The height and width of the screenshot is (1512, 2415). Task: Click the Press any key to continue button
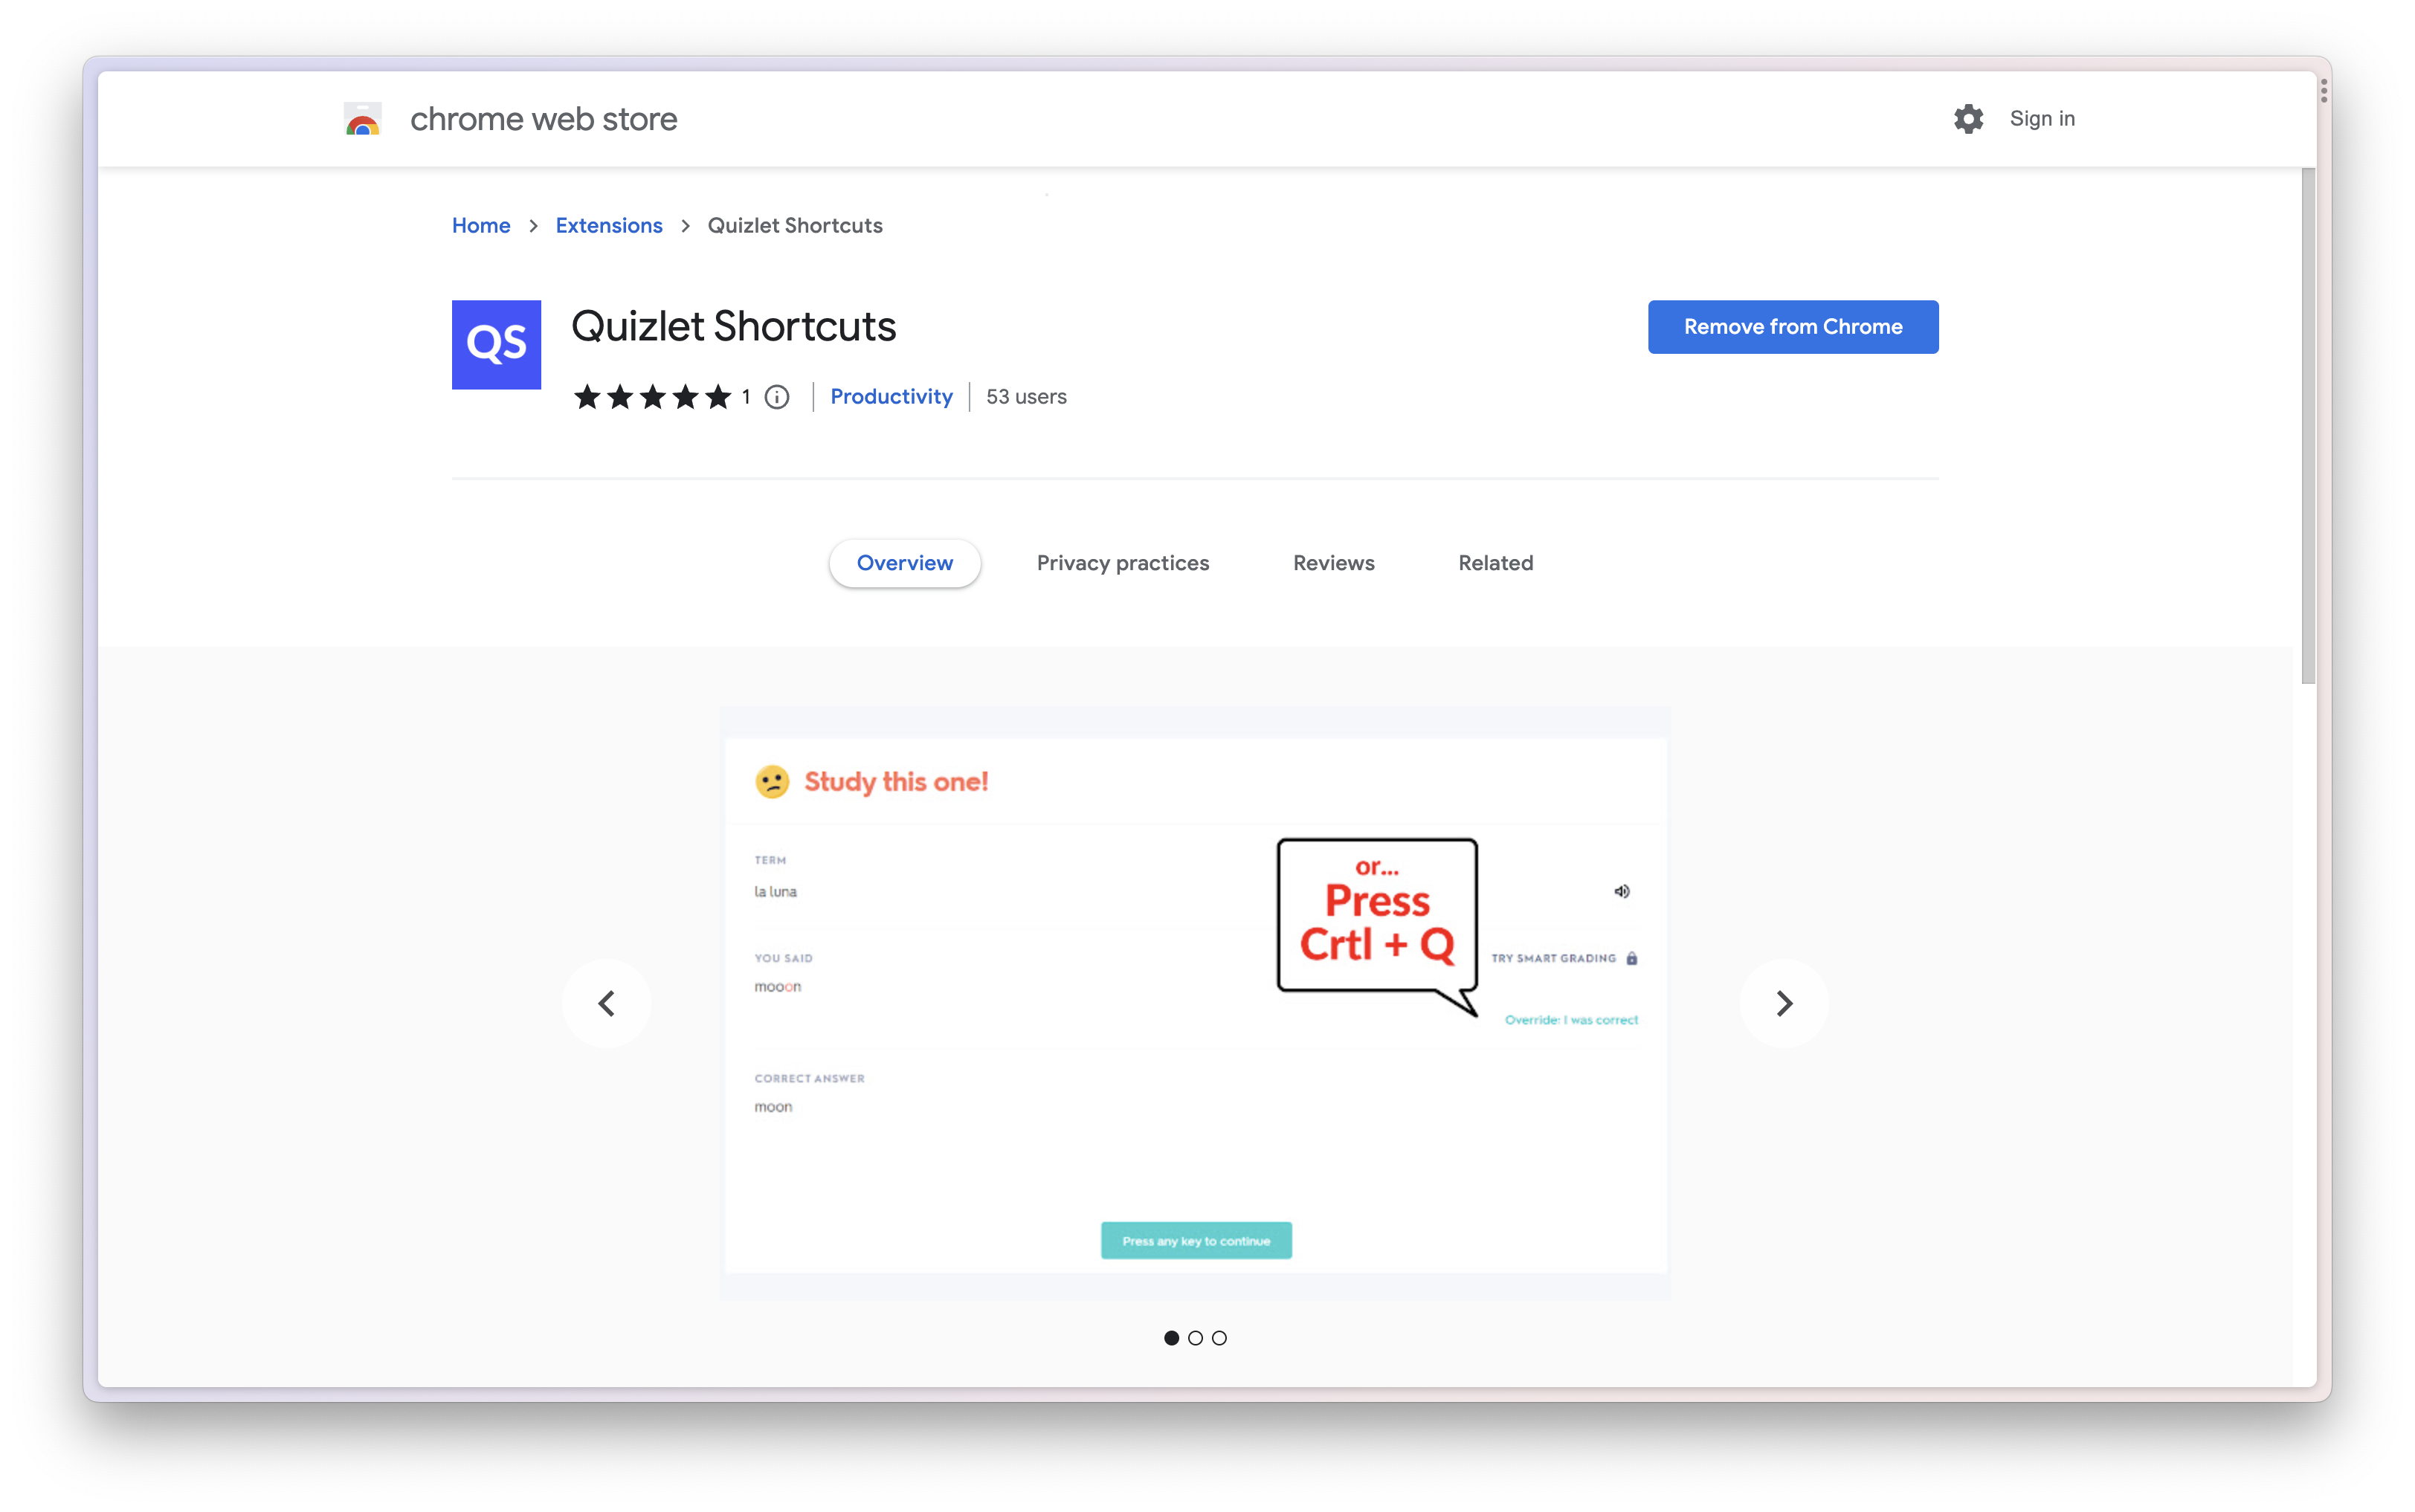1196,1240
